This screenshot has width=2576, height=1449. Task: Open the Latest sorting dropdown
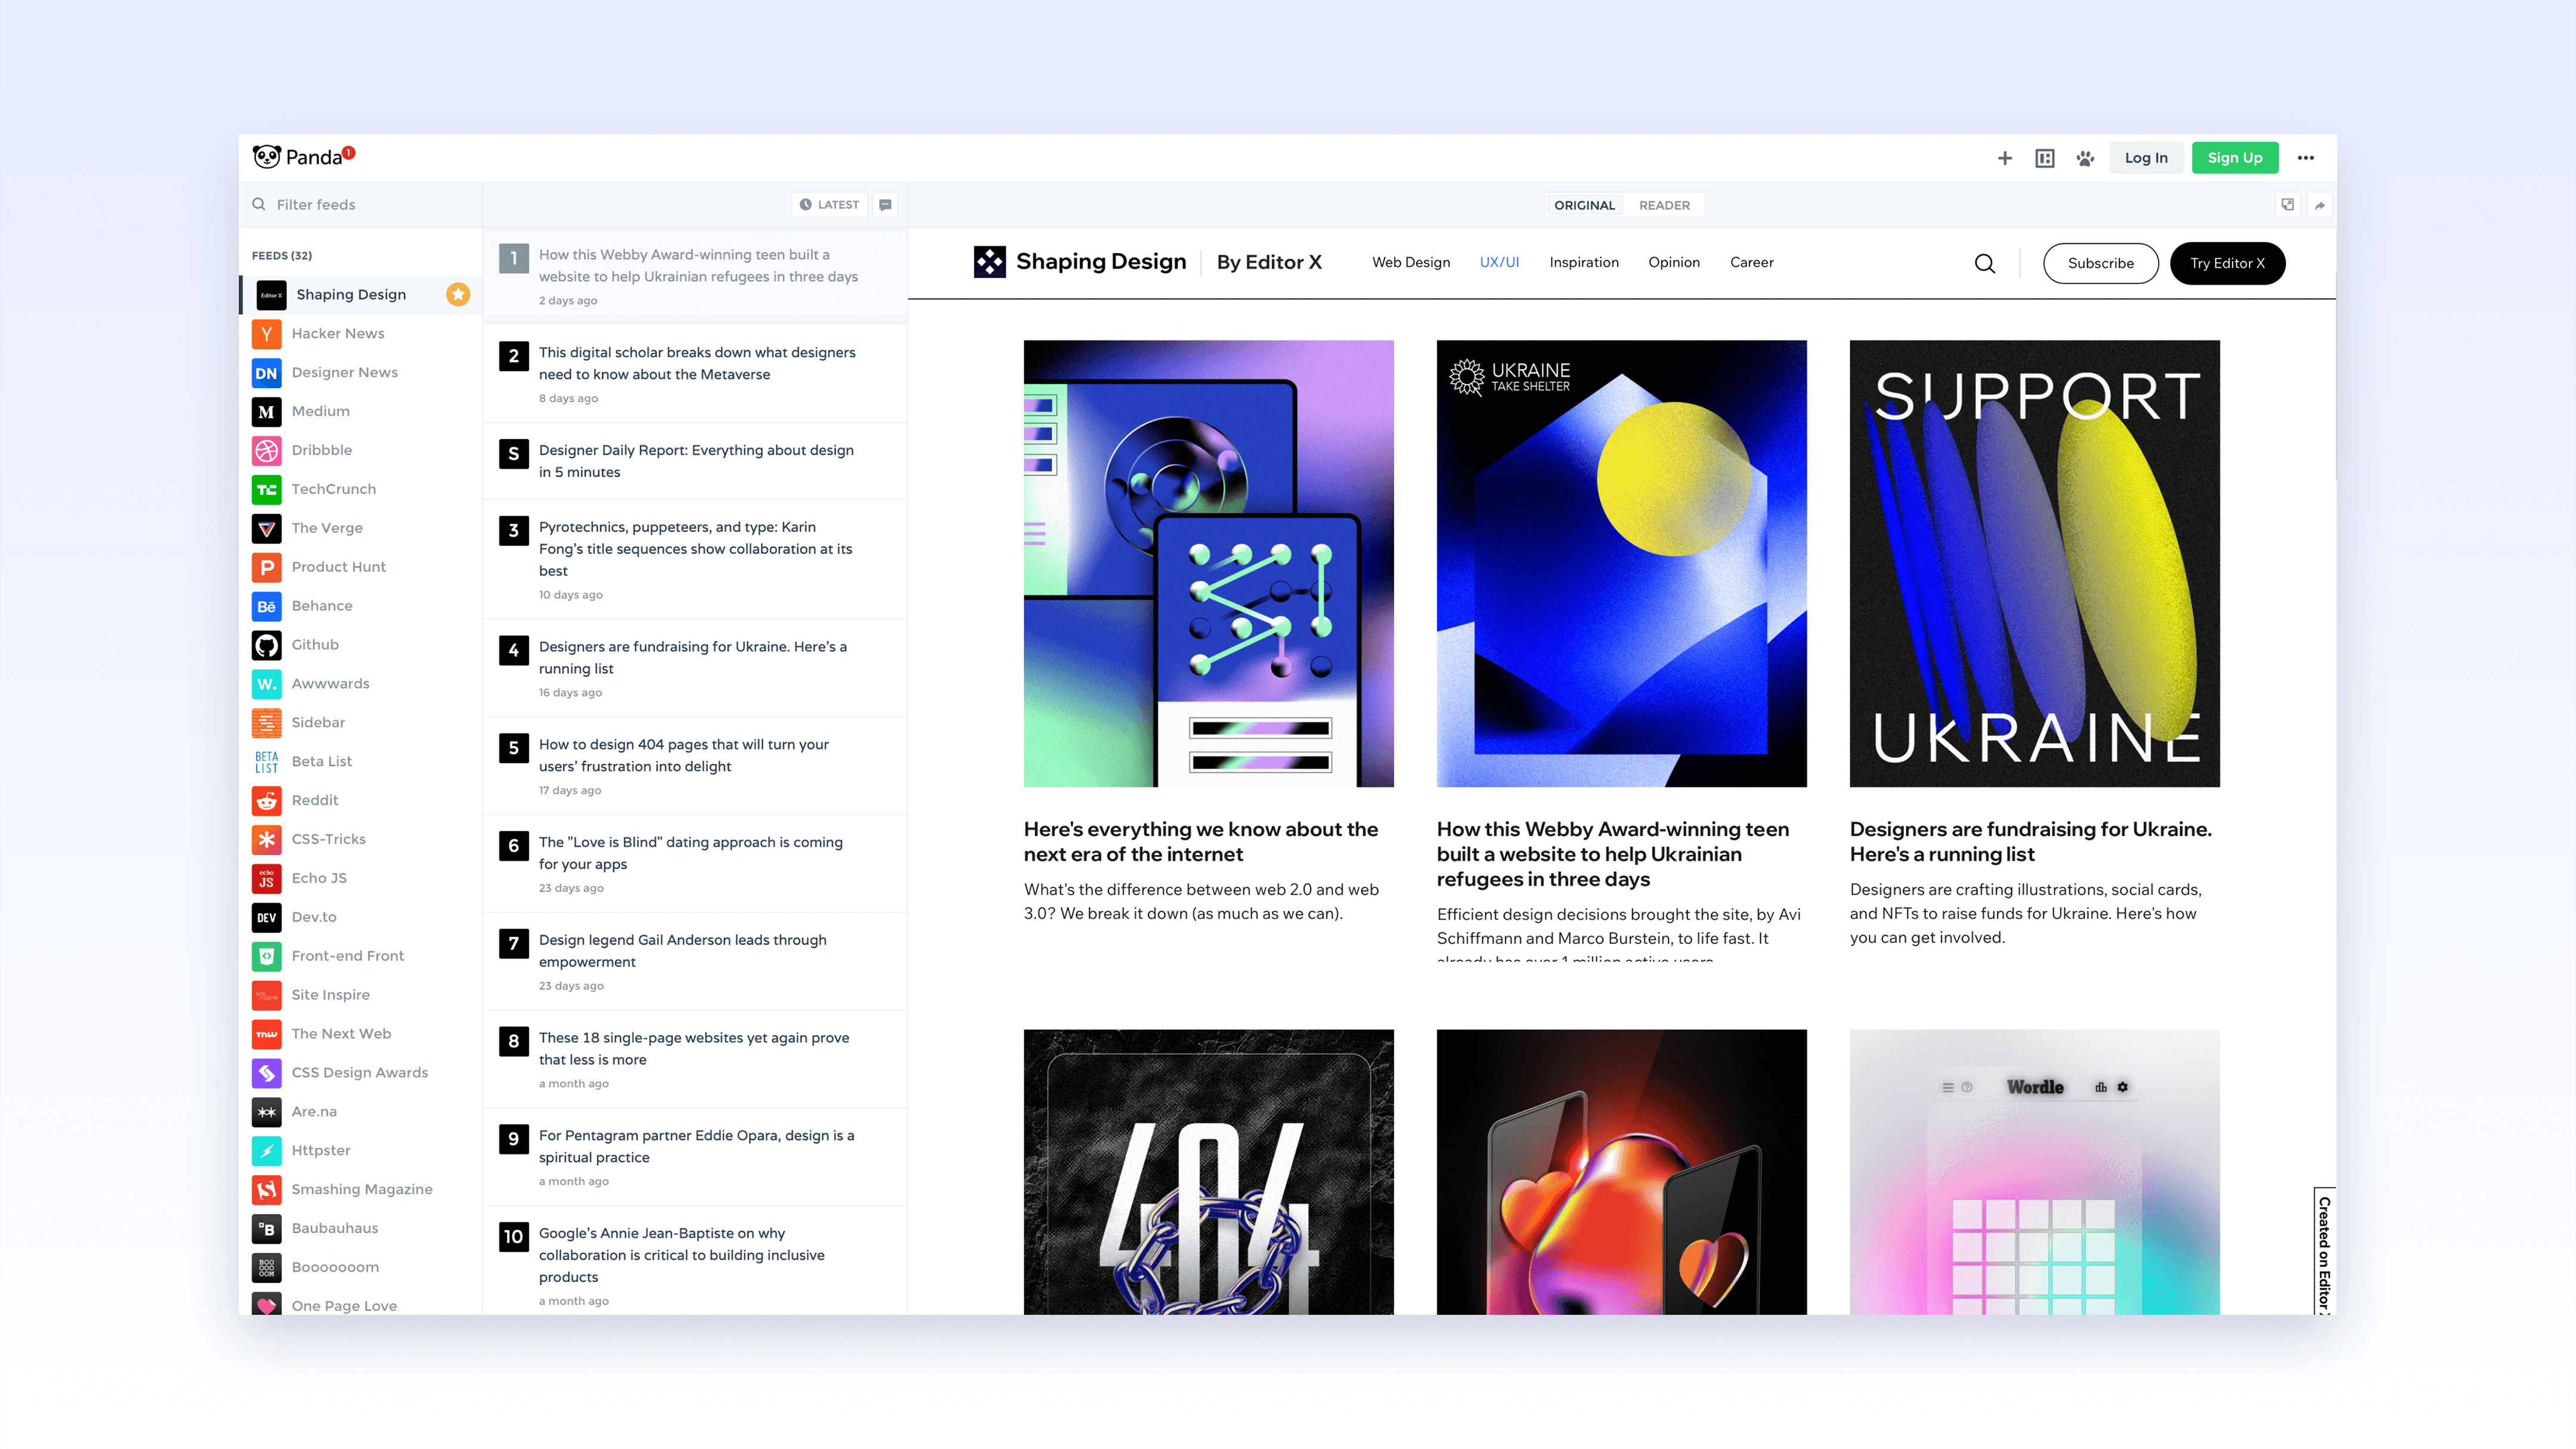tap(830, 205)
